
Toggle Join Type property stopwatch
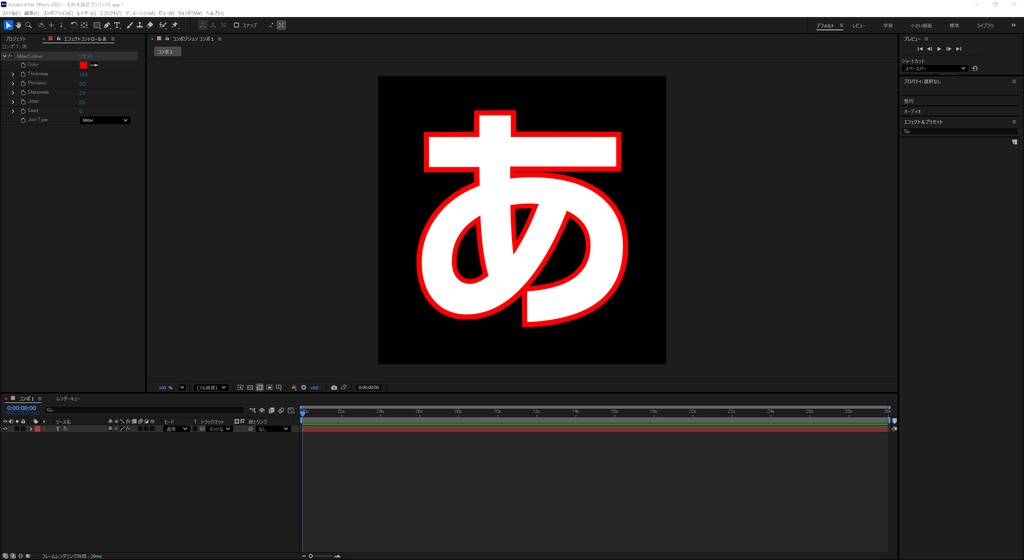coord(23,120)
